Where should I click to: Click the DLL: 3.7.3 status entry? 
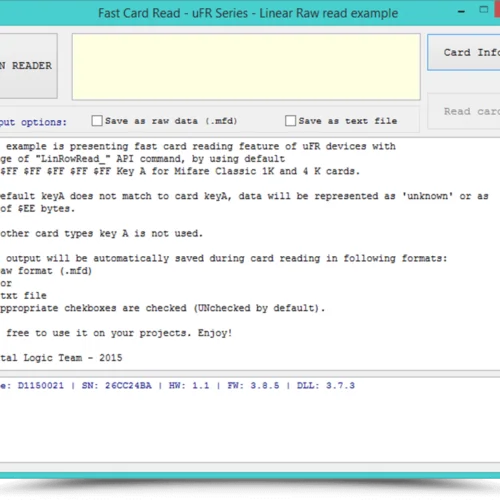(x=326, y=386)
